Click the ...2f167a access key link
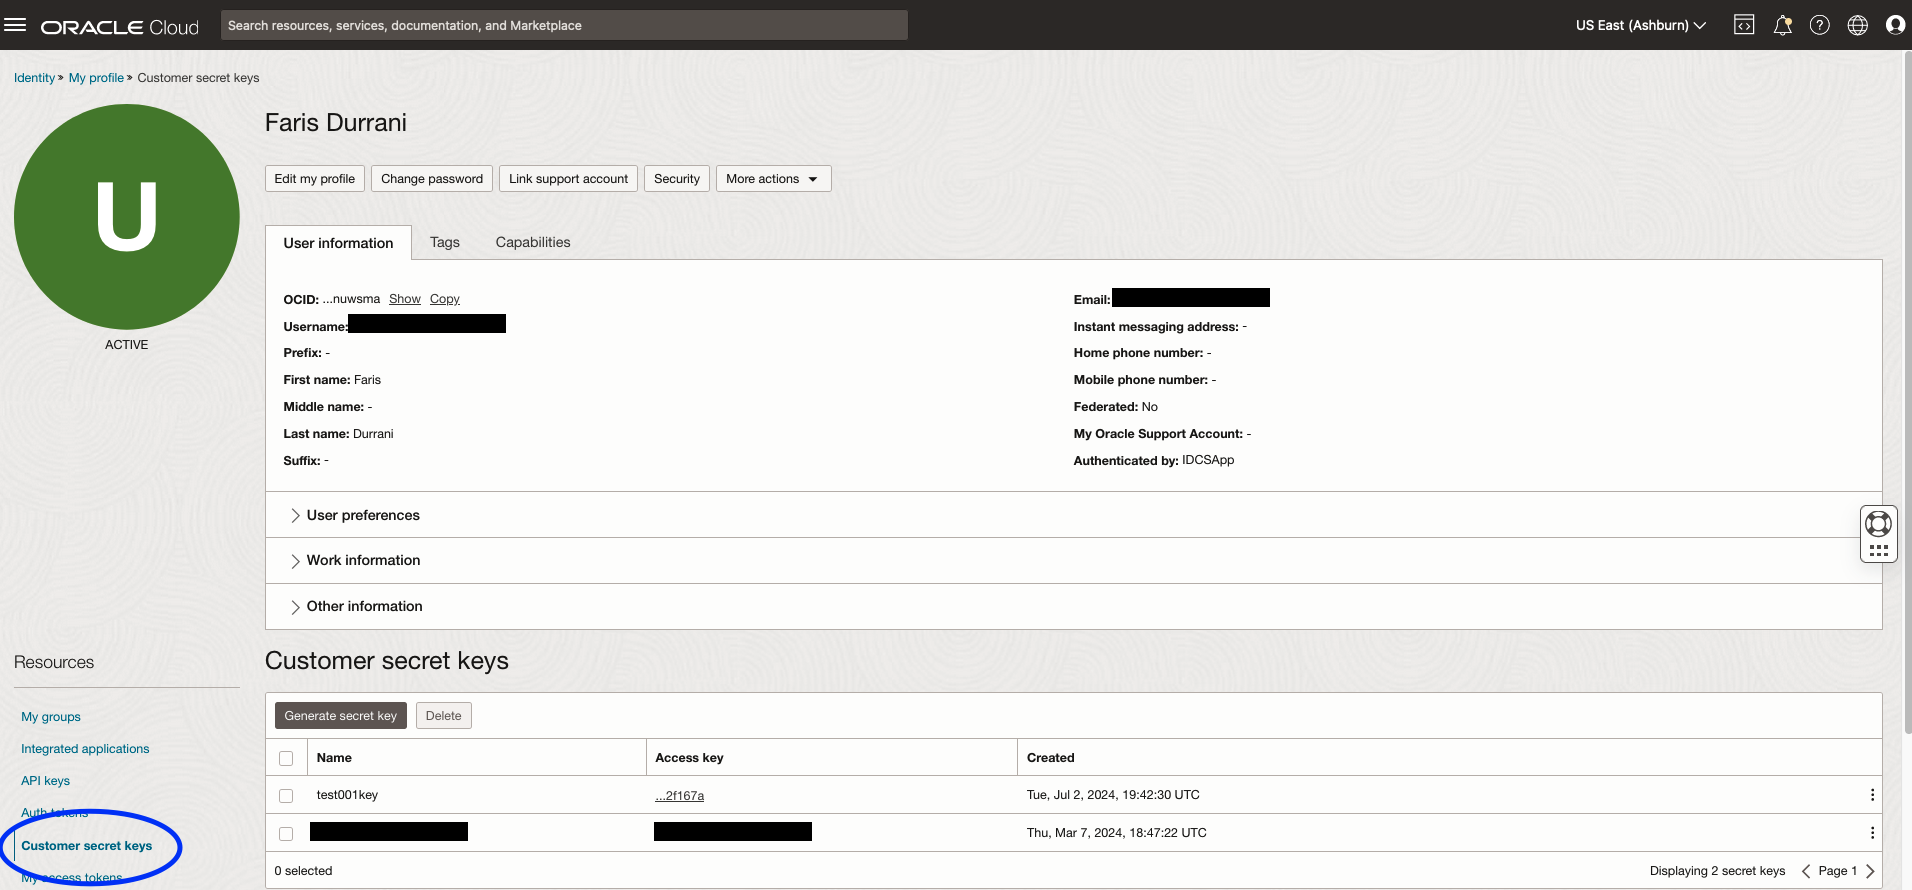Image resolution: width=1912 pixels, height=890 pixels. pos(680,796)
